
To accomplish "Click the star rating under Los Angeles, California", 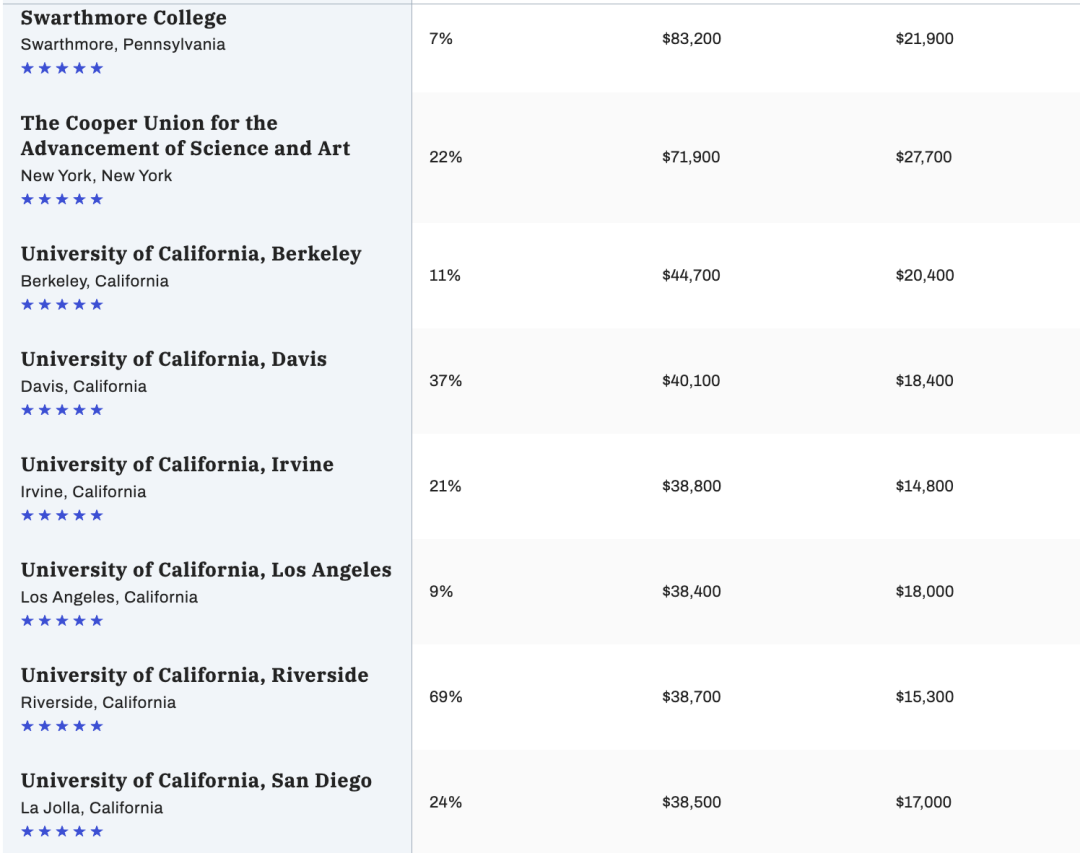I will point(62,621).
